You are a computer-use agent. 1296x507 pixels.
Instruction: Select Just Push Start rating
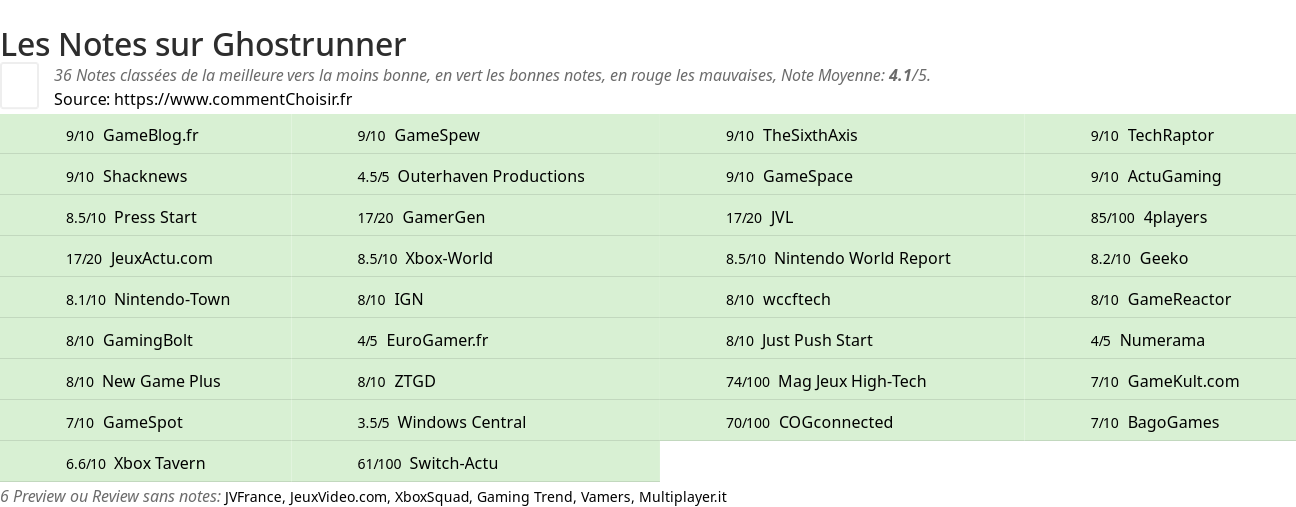tap(799, 340)
